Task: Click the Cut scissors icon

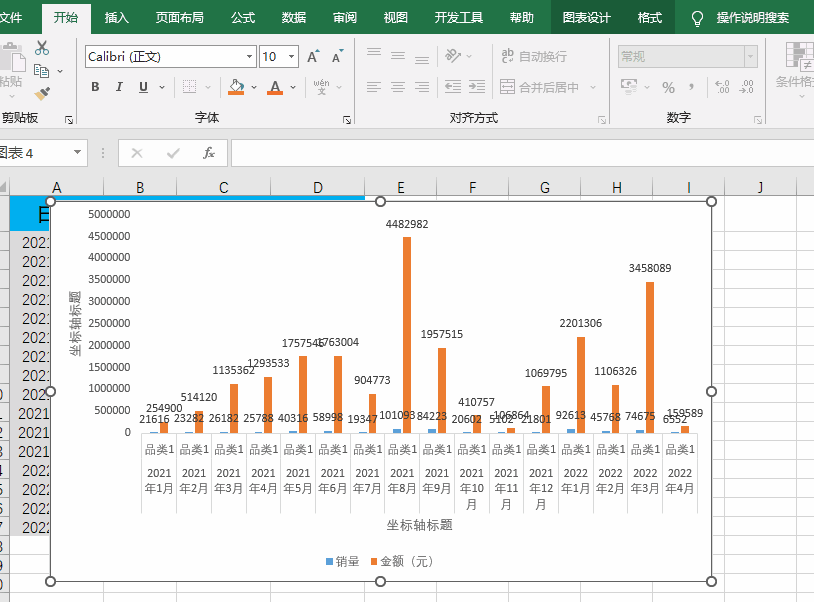Action: 42,48
